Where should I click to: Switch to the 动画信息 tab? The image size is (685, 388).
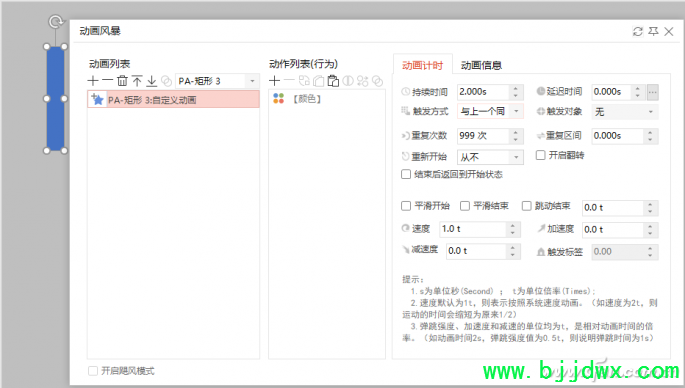pyautogui.click(x=481, y=66)
